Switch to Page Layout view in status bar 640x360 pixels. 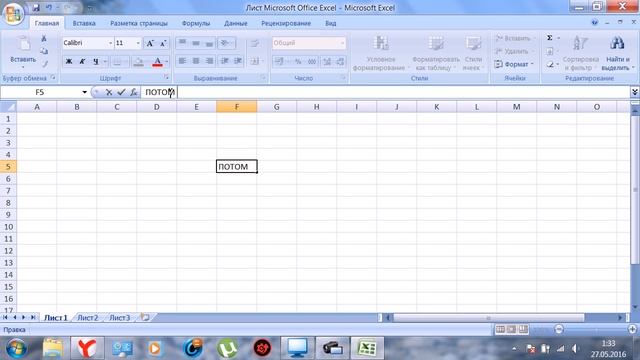tap(511, 329)
